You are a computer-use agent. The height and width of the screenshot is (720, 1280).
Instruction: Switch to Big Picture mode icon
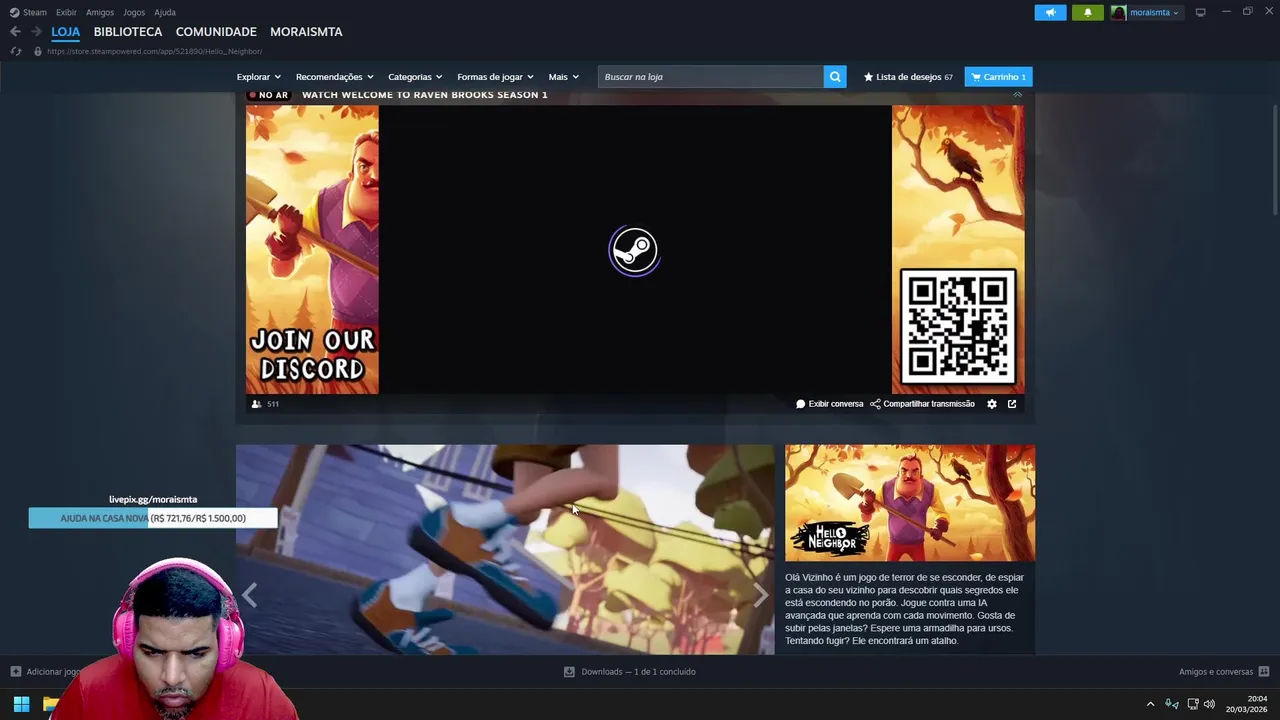tap(1201, 12)
